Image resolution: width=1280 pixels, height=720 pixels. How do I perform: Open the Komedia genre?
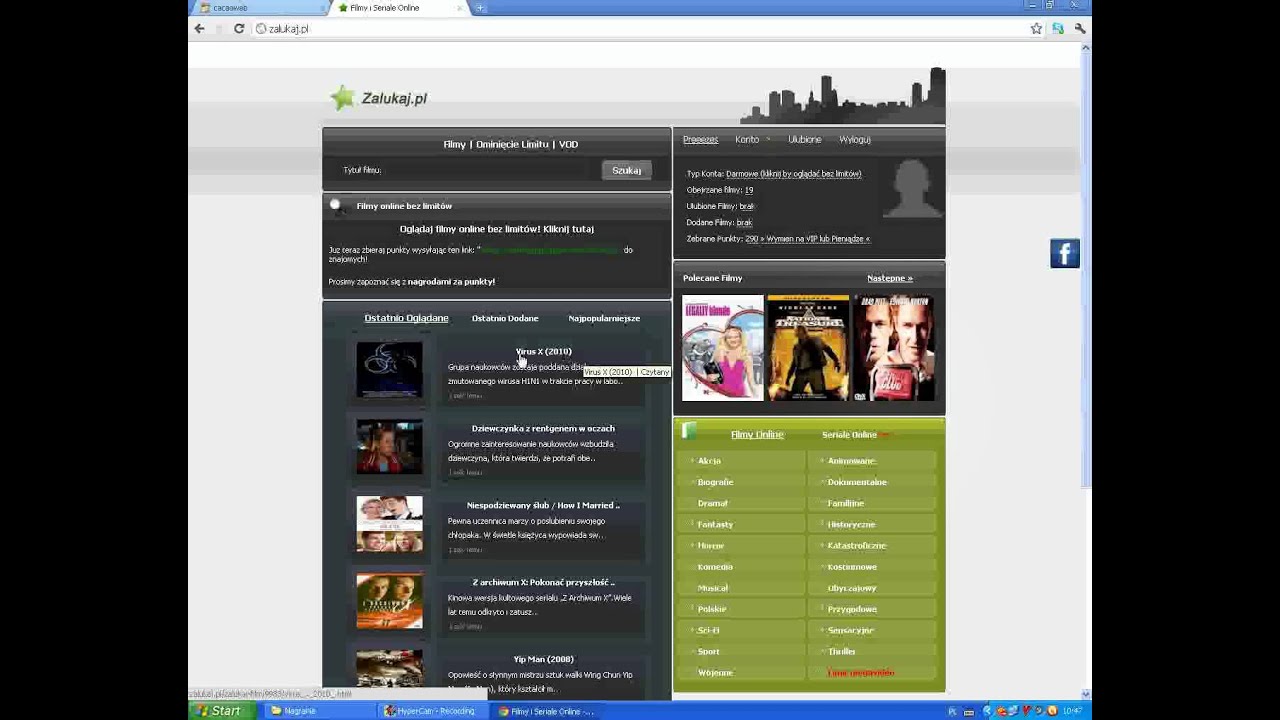coord(715,567)
